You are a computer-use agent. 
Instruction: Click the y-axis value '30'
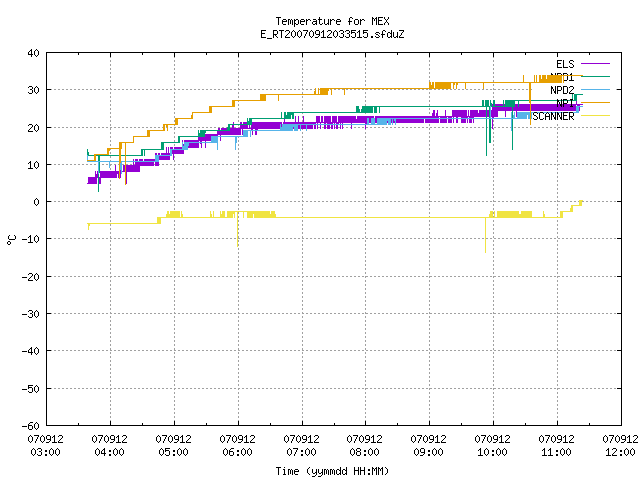(x=33, y=90)
